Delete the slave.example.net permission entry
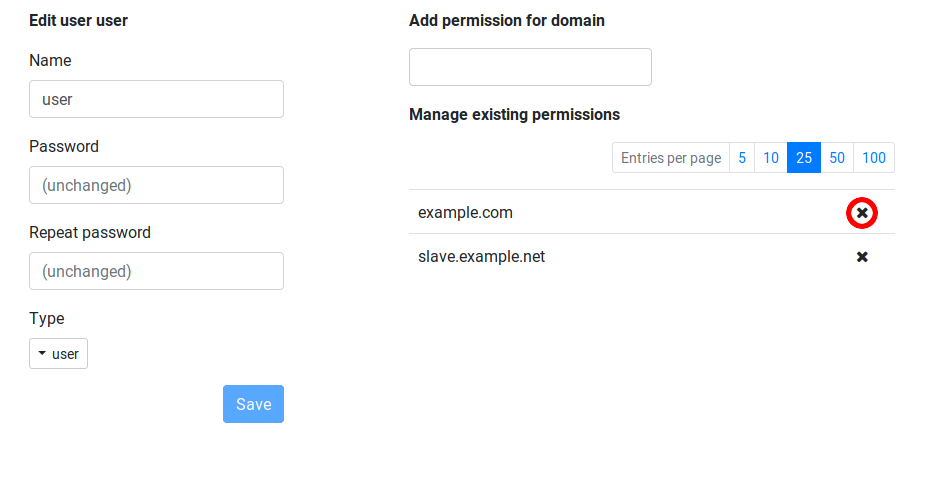The width and height of the screenshot is (934, 502). coord(862,257)
